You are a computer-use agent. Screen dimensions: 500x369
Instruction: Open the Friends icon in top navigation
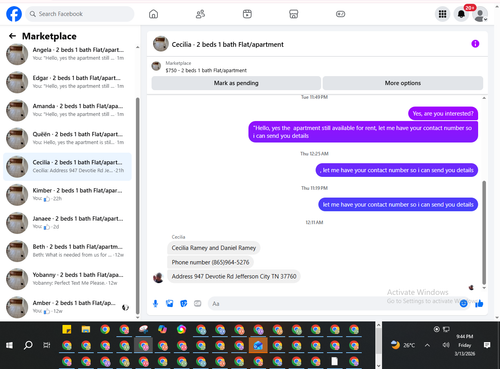click(200, 14)
